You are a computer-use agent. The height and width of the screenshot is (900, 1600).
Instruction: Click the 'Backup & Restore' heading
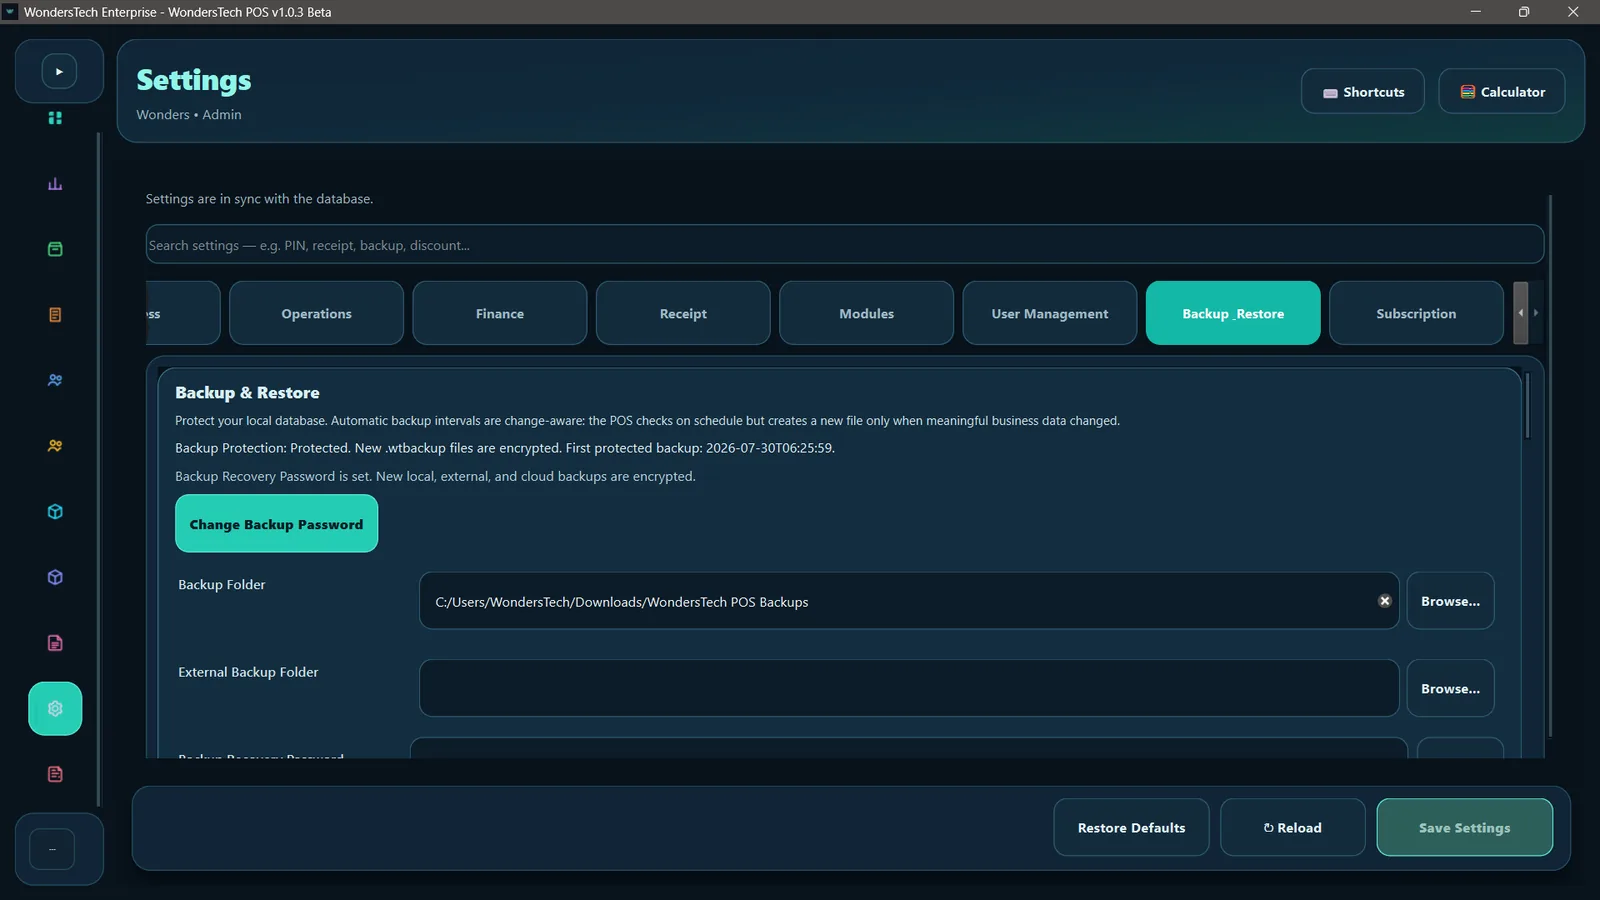[x=247, y=393]
